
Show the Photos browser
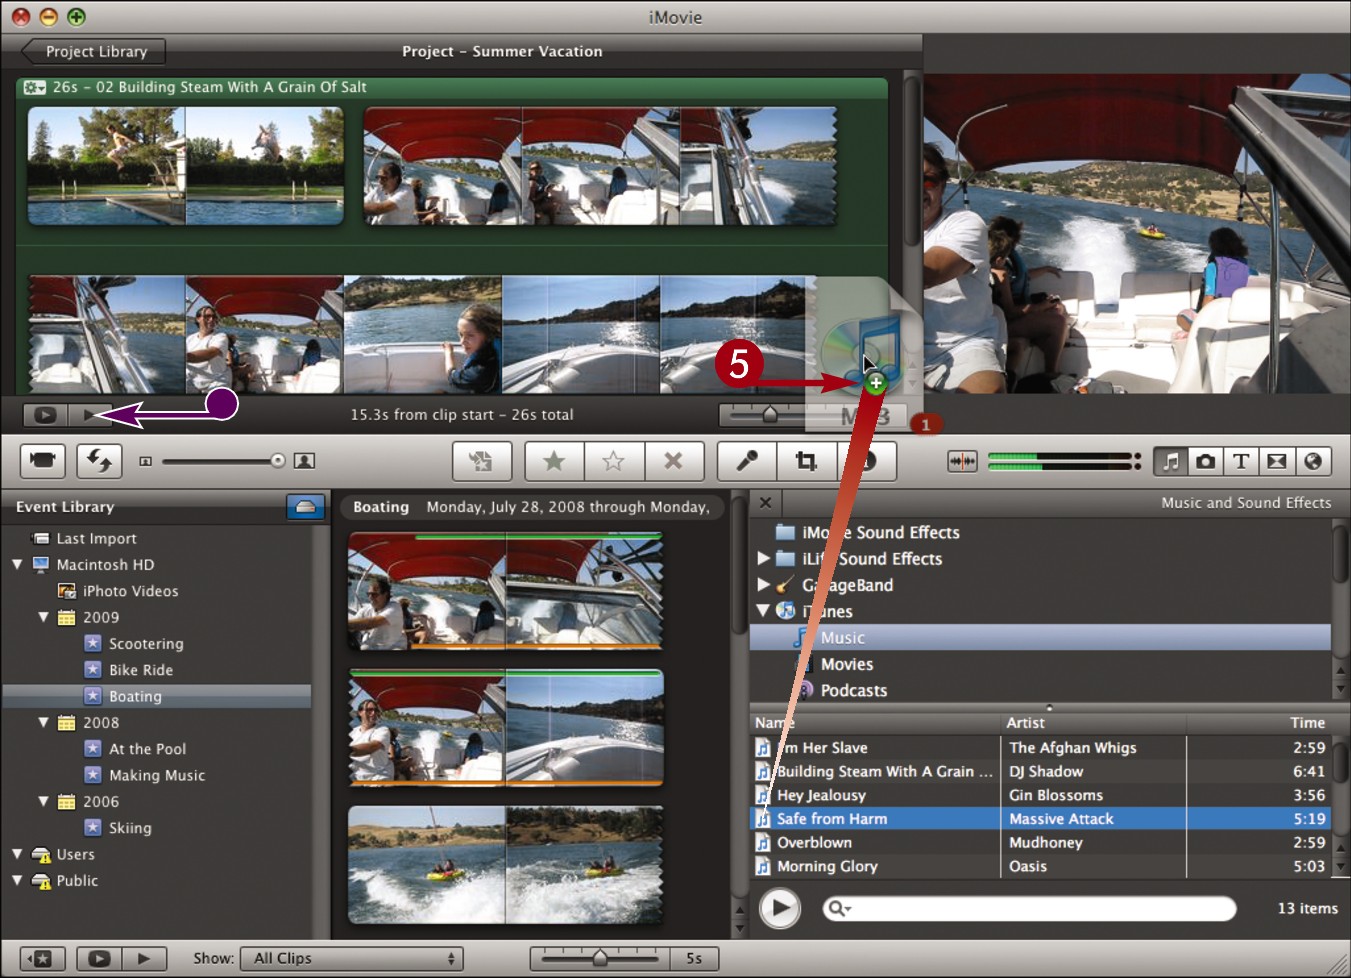[1206, 461]
